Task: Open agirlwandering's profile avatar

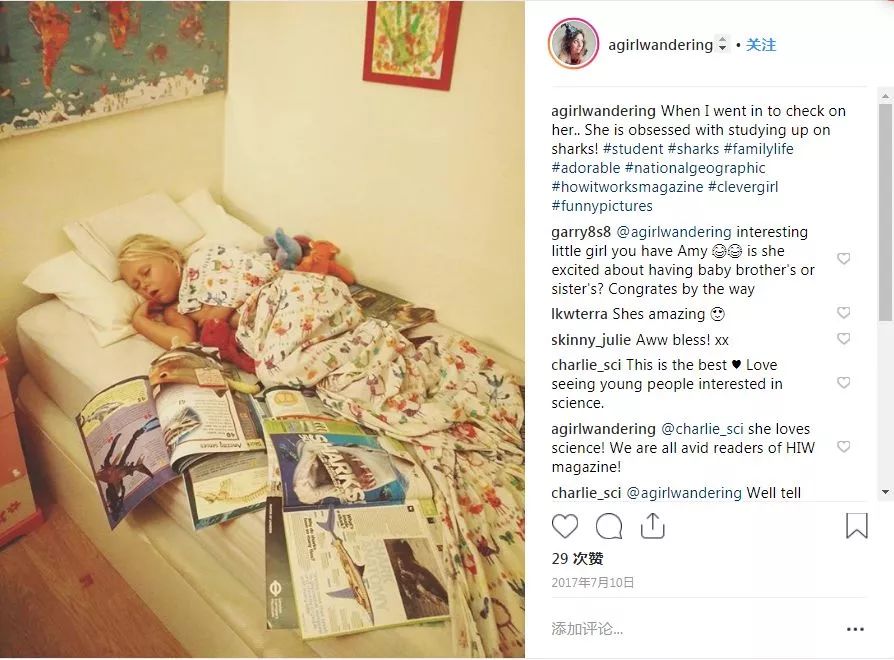Action: [573, 43]
